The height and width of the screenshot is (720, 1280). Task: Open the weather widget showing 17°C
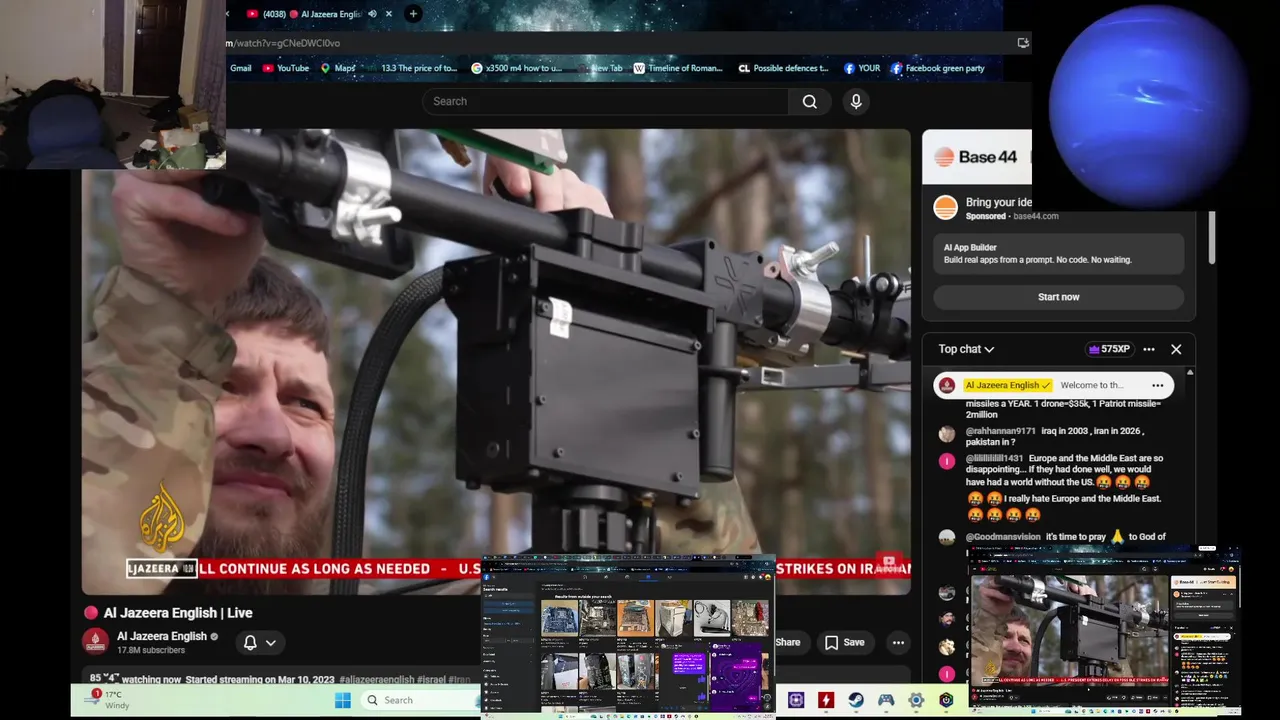pyautogui.click(x=107, y=699)
